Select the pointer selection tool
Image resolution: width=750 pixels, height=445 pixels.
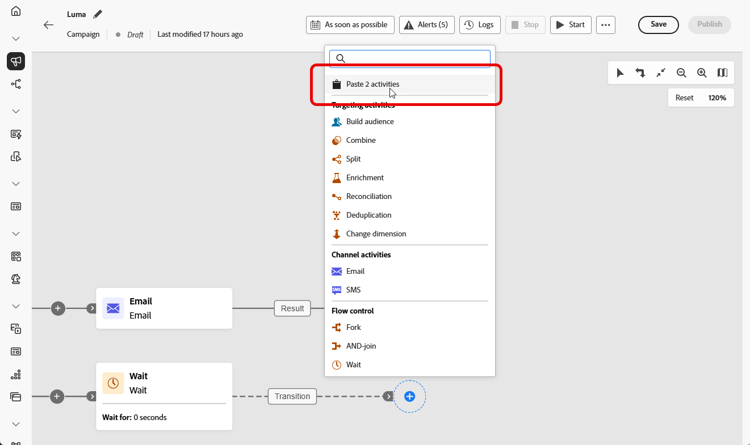pos(620,73)
